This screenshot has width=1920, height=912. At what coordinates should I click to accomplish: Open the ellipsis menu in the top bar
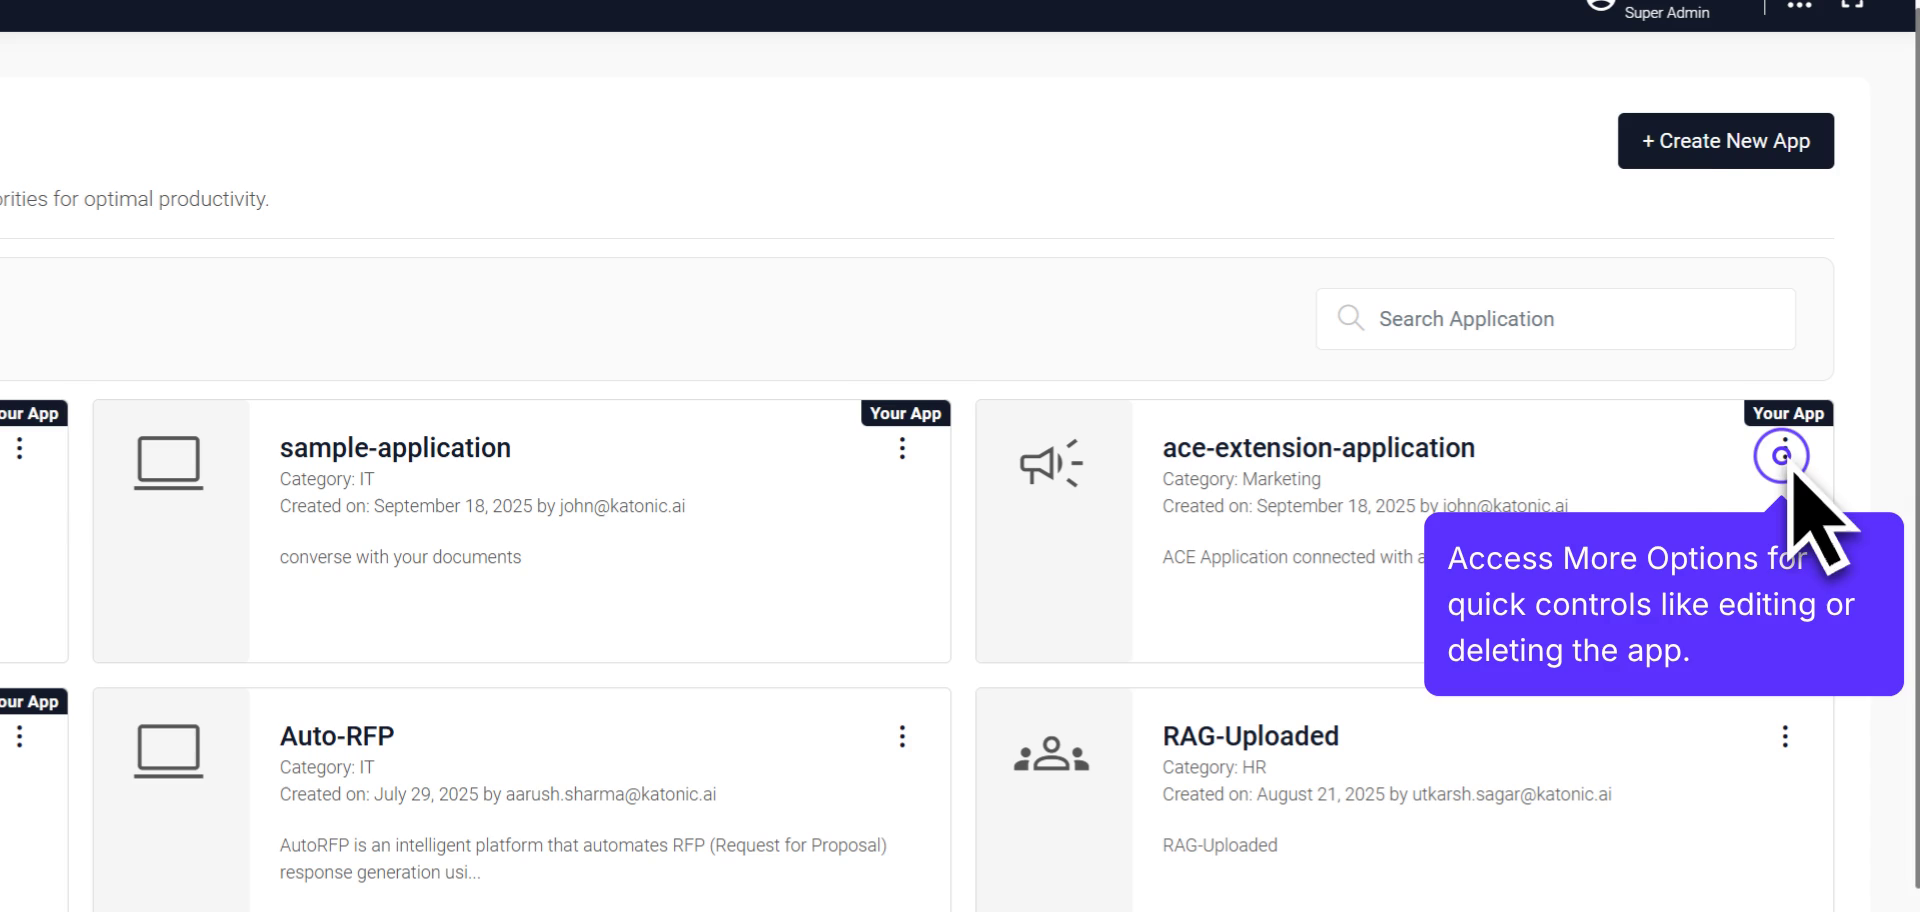click(1798, 5)
